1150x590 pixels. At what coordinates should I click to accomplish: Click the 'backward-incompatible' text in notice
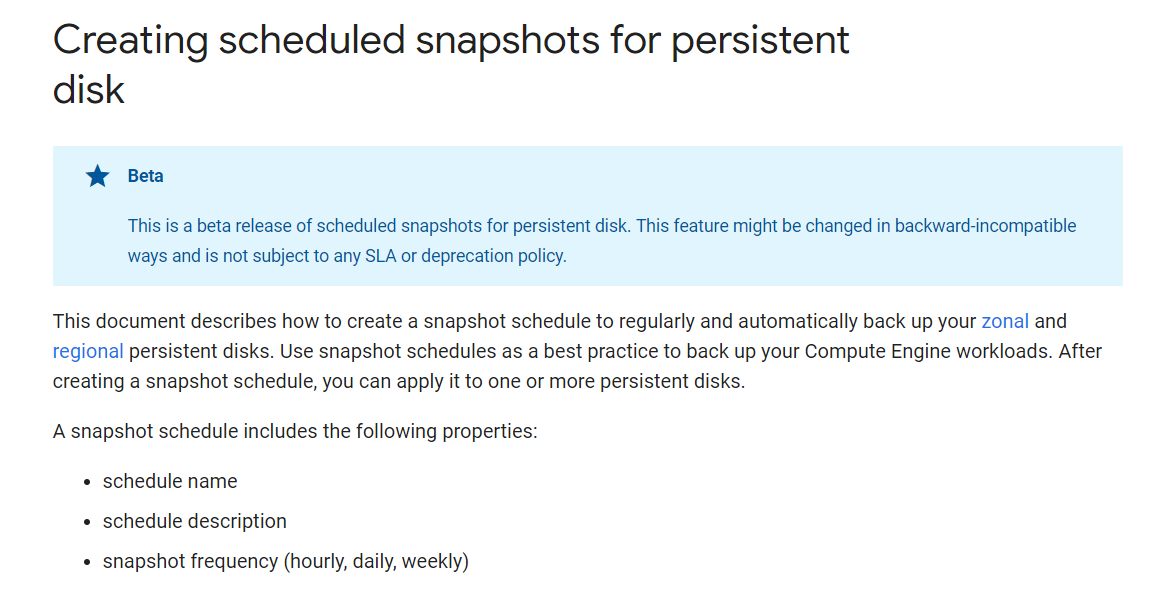click(985, 226)
